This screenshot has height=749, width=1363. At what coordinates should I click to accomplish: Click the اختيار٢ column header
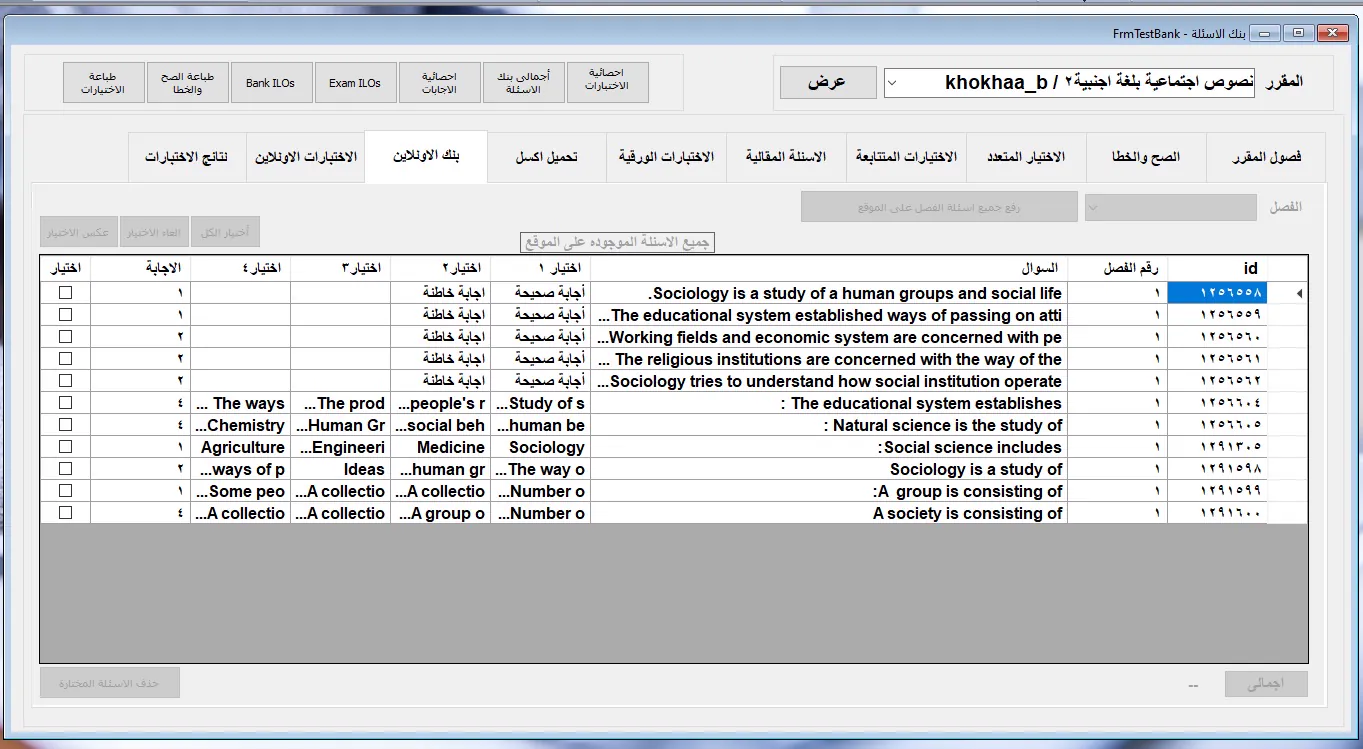pos(441,268)
